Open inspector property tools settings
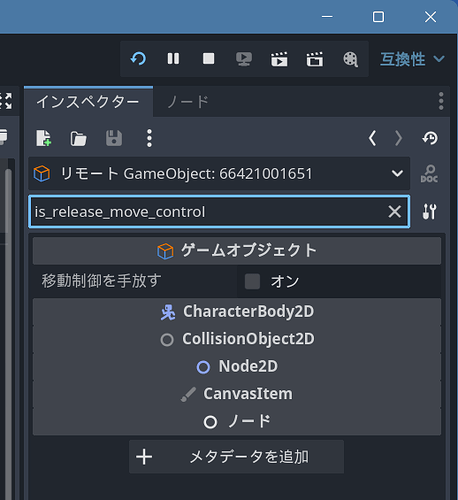Viewport: 458px width, 500px height. (429, 212)
